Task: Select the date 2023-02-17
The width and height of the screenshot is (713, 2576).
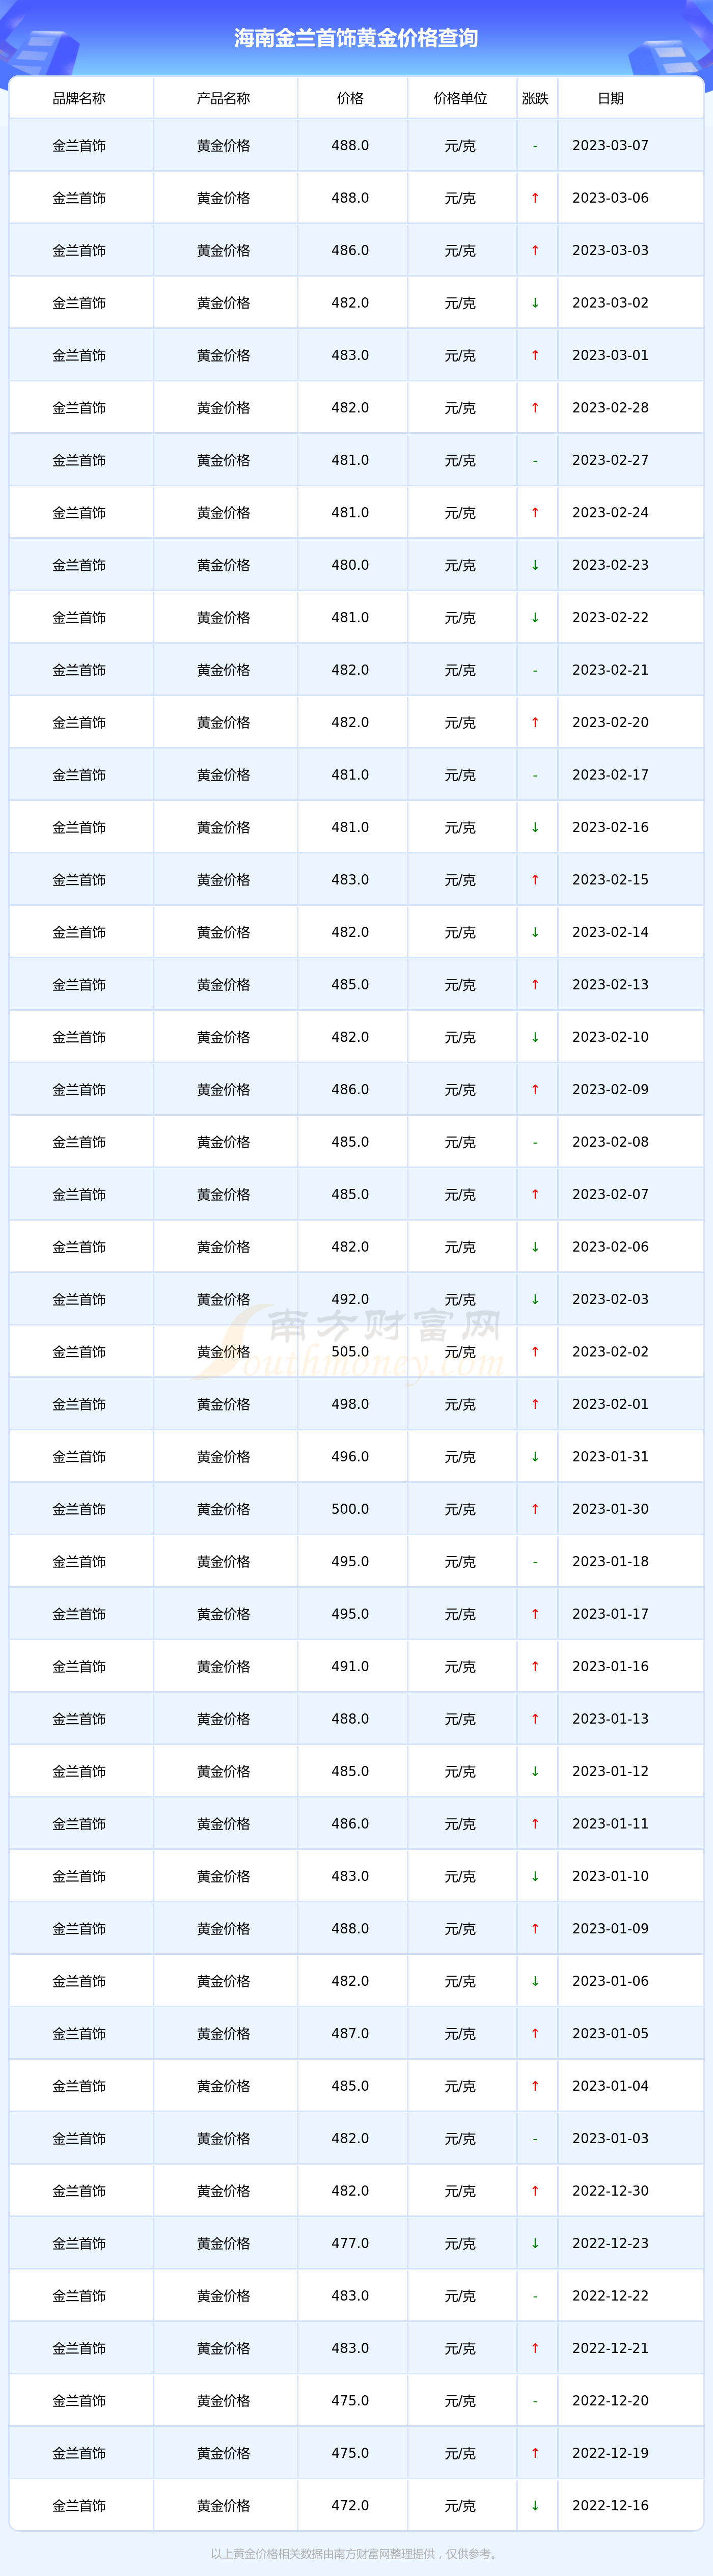Action: 610,775
